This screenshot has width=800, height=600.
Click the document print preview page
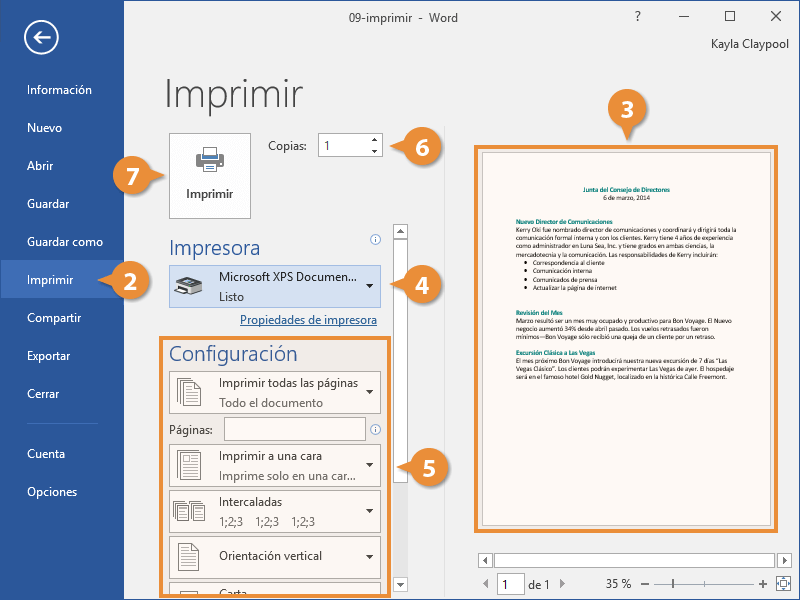click(626, 339)
